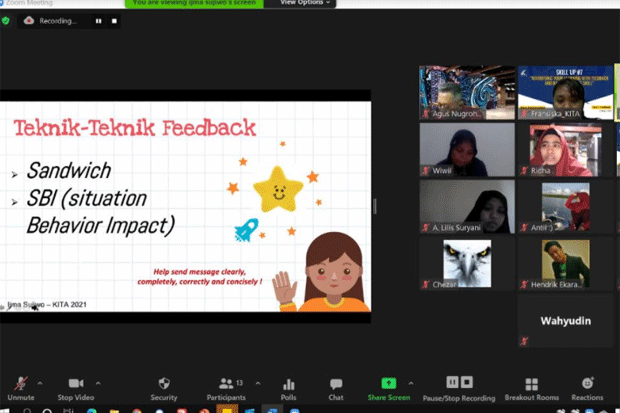Open the Chat panel
This screenshot has height=413, width=620.
[336, 389]
